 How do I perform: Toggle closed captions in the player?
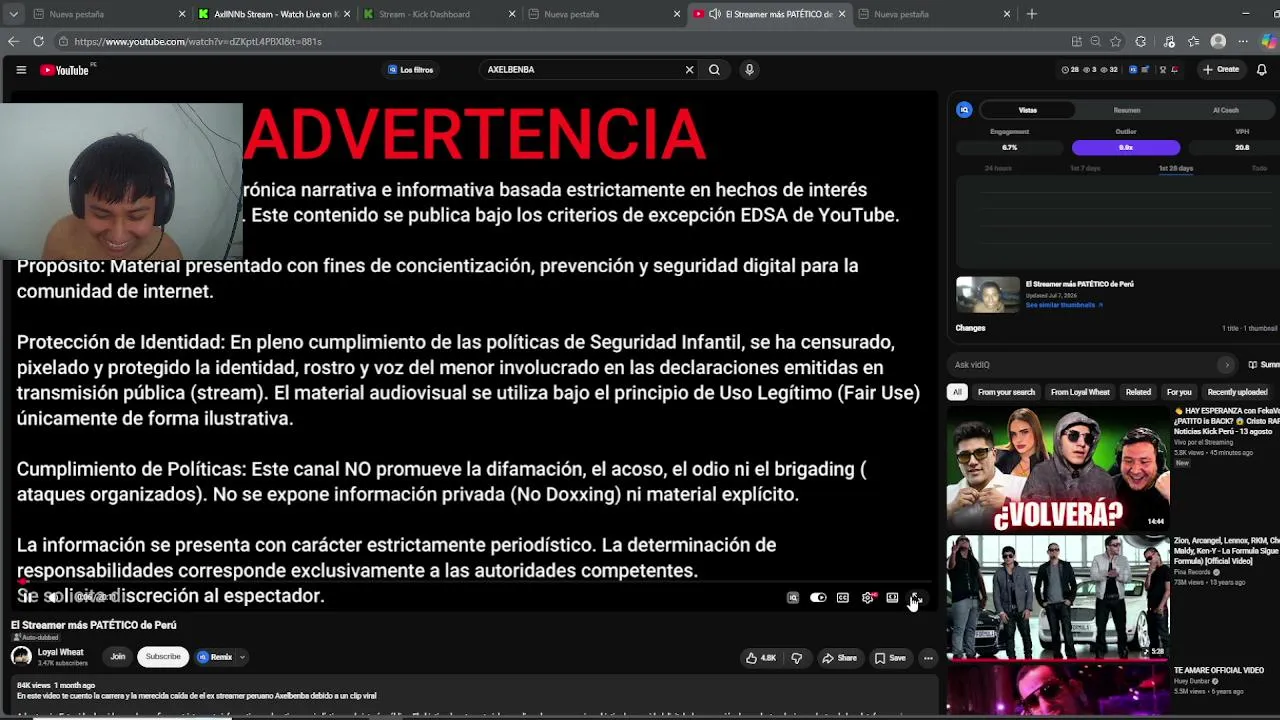point(843,598)
